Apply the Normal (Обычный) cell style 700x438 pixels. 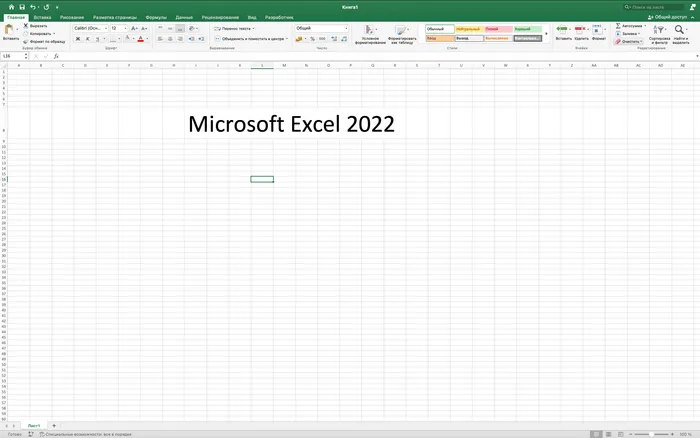click(440, 29)
